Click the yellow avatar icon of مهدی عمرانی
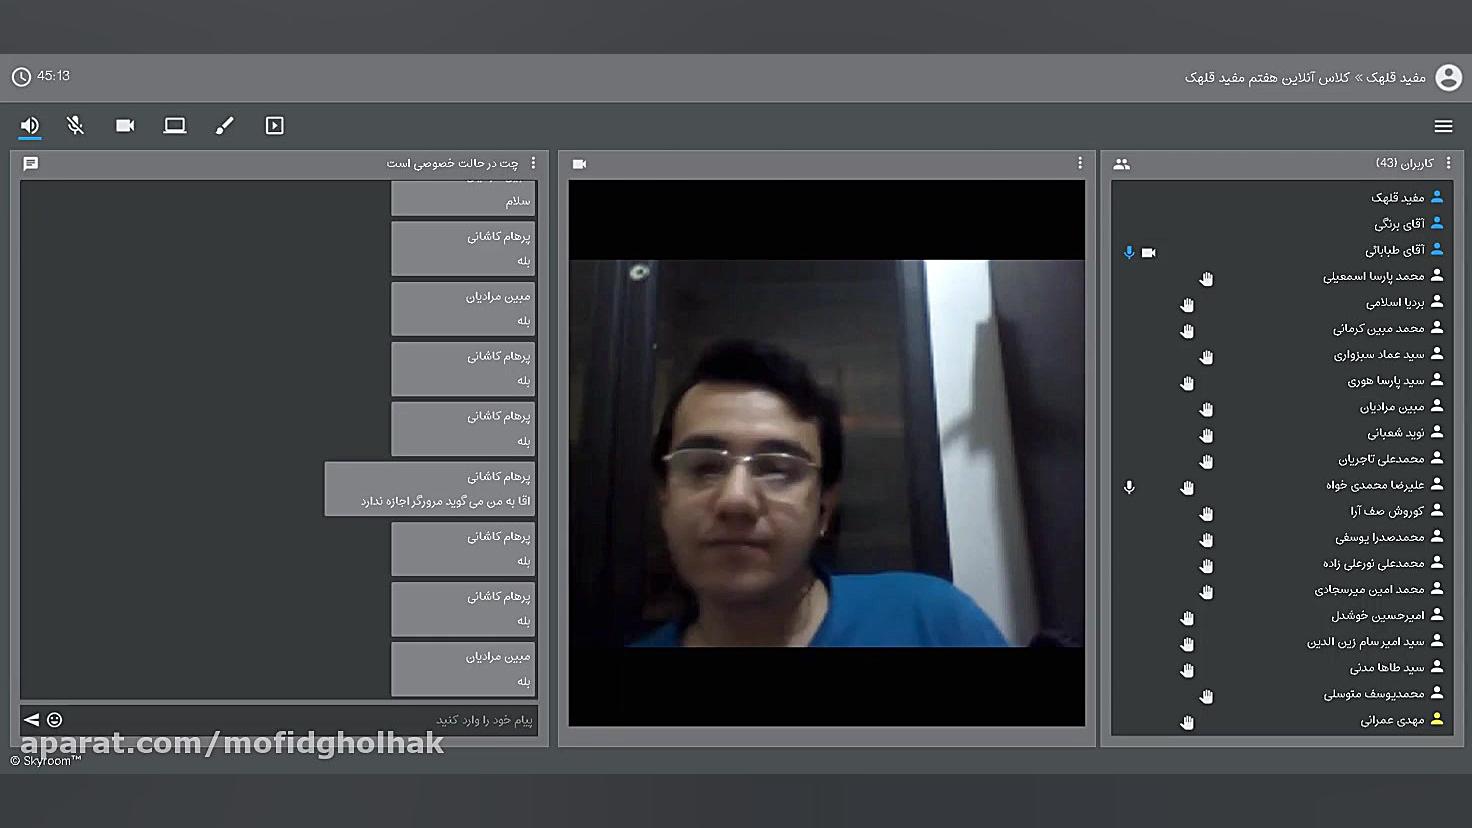The image size is (1472, 828). [x=1437, y=719]
